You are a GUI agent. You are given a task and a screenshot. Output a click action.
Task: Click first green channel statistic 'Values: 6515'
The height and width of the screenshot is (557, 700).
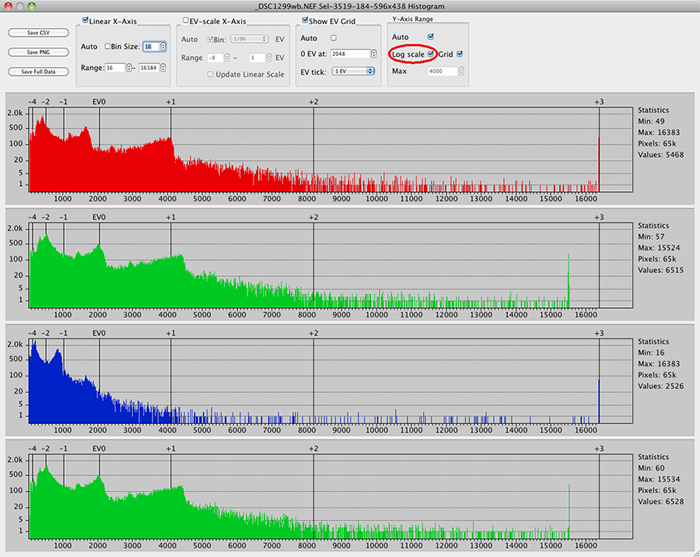(x=661, y=270)
